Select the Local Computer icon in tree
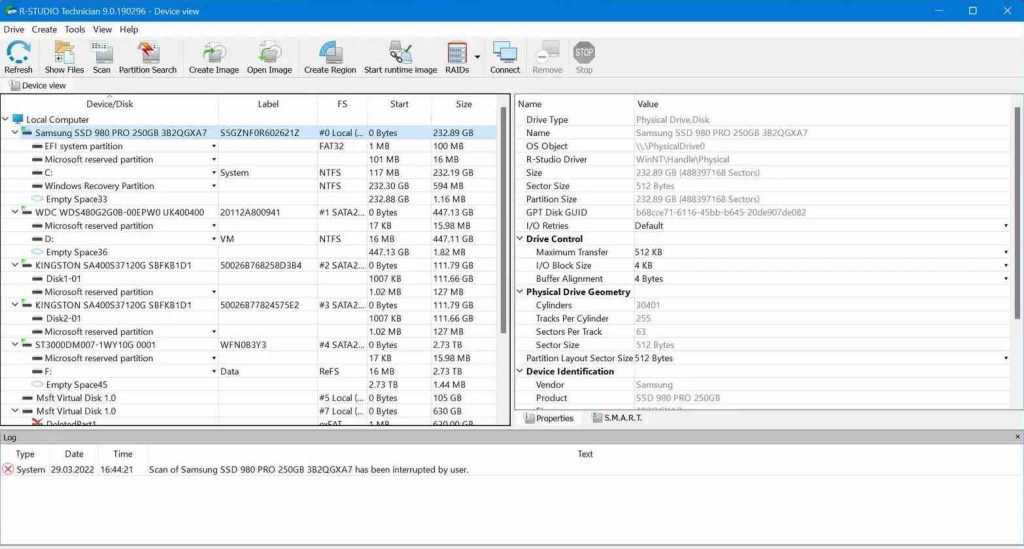The height and width of the screenshot is (549, 1024). point(18,119)
